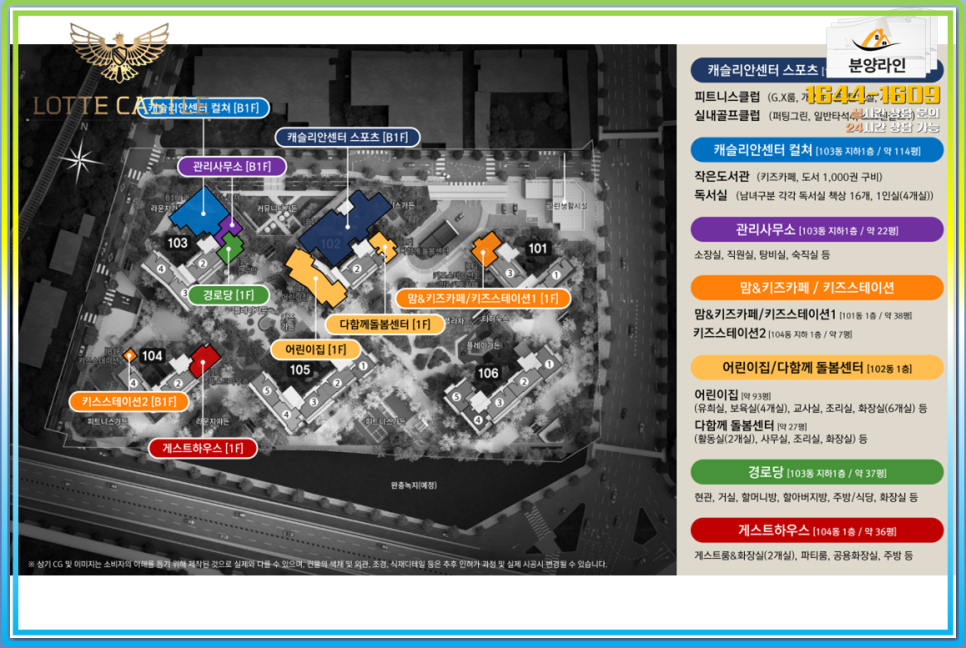Click the 키스스테이션2 [B1F] map label
The image size is (966, 648).
tap(129, 402)
